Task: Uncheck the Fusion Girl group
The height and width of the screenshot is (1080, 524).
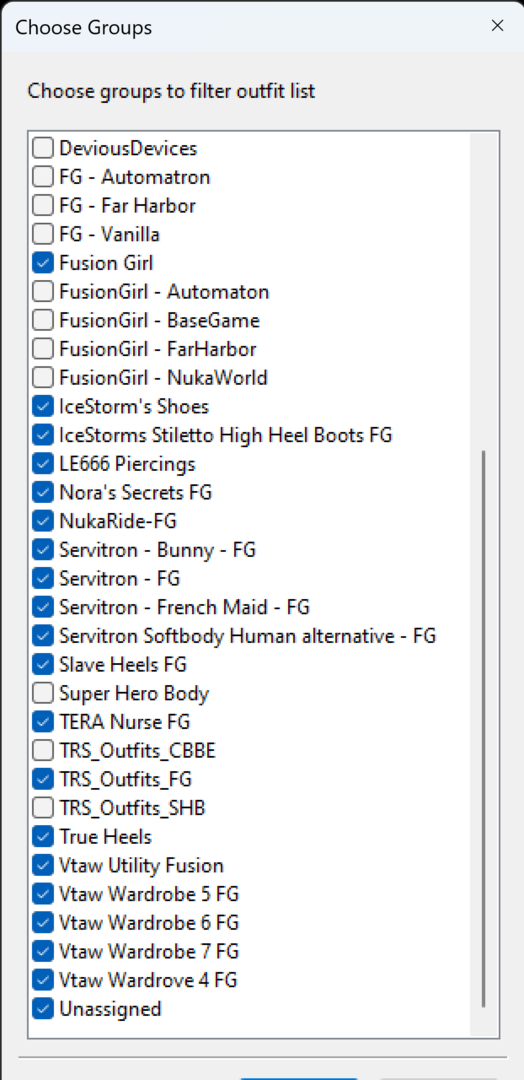Action: tap(43, 263)
